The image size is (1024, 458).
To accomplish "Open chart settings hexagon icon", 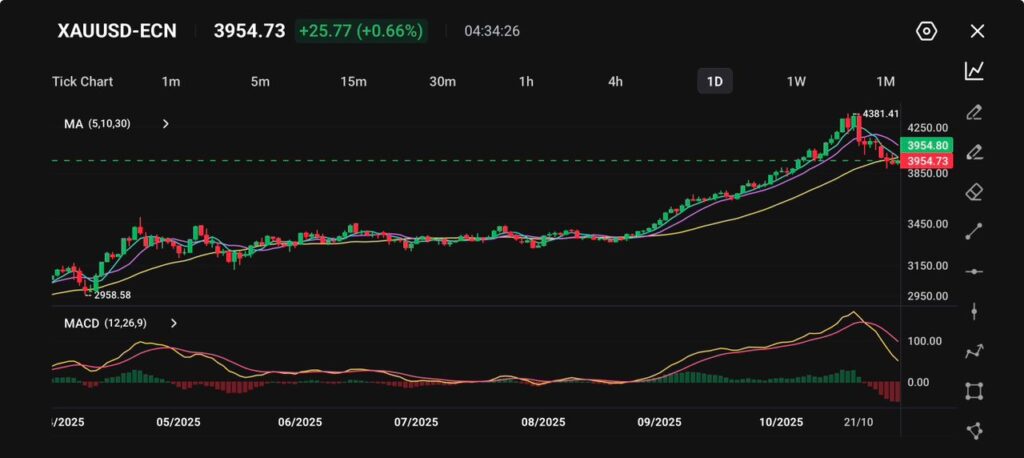I will pos(926,31).
